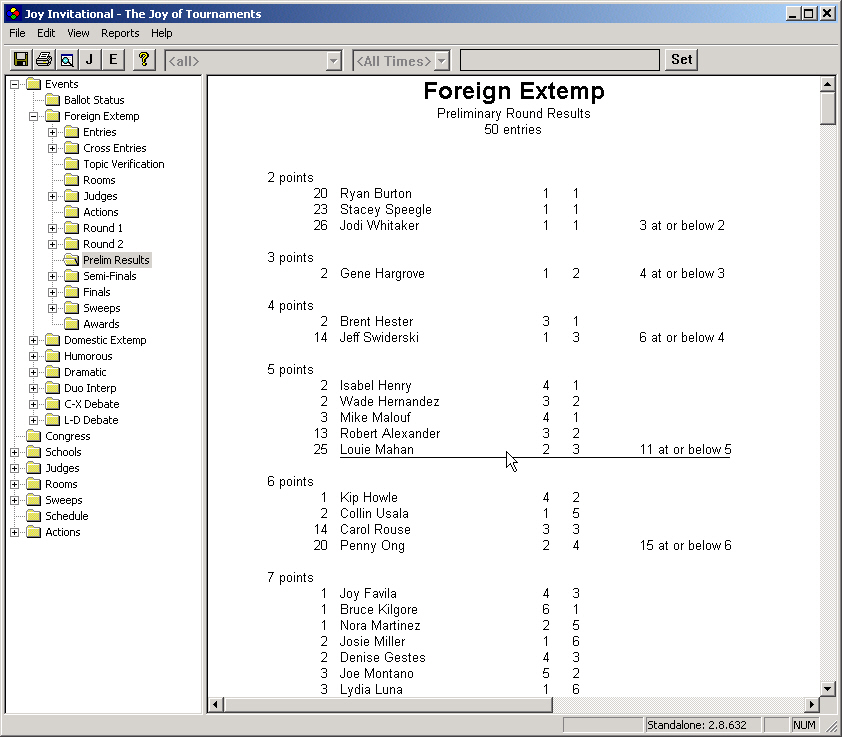Viewport: 842px width, 737px height.
Task: Click the Set button
Action: pos(681,60)
